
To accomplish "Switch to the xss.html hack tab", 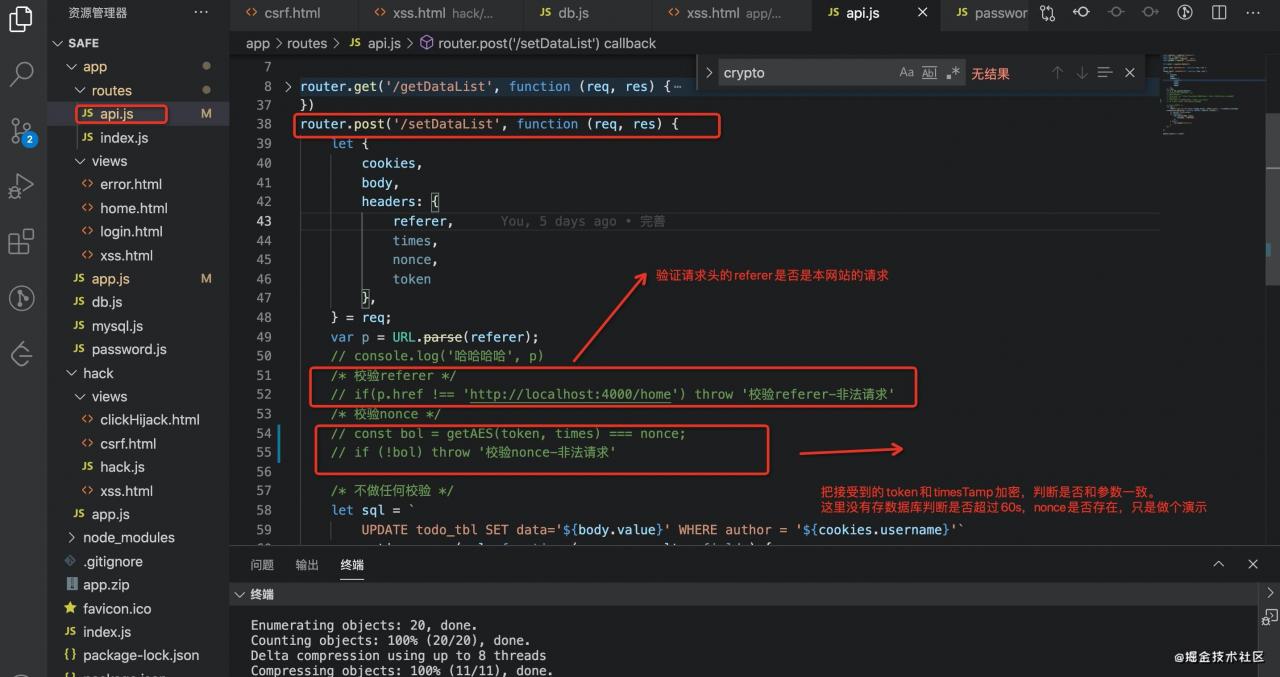I will [441, 13].
